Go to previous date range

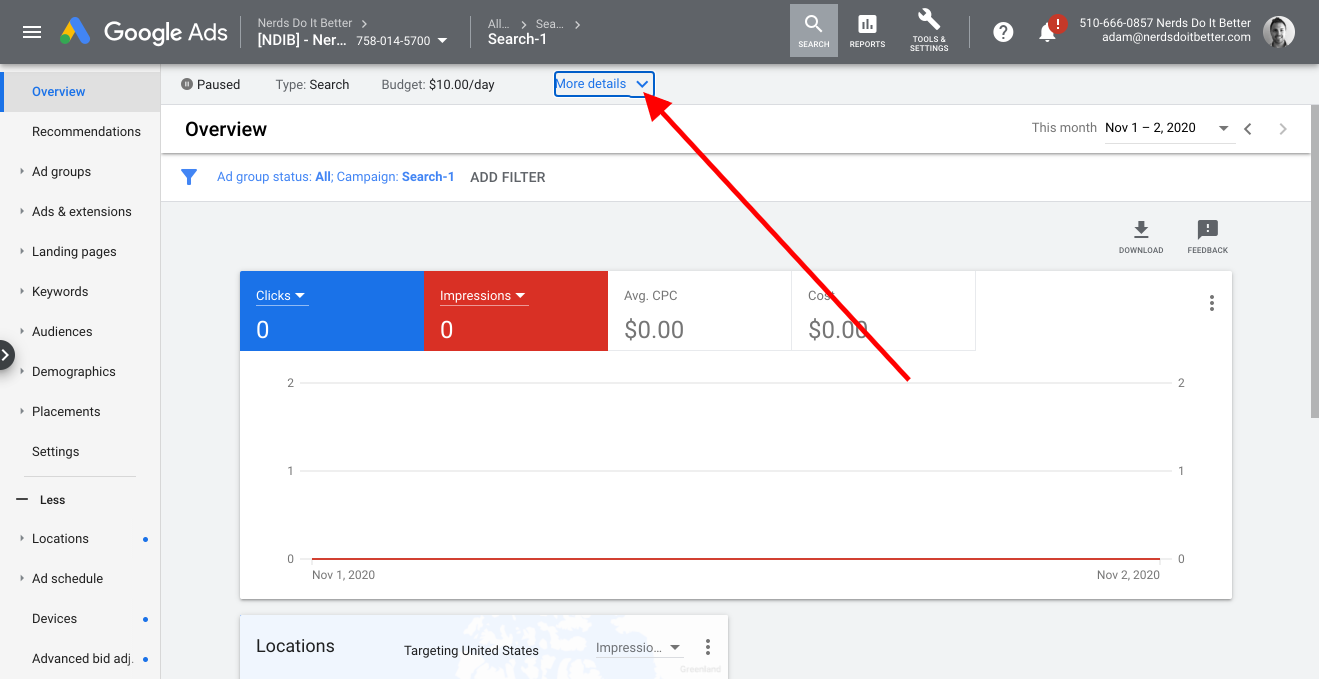pos(1248,128)
